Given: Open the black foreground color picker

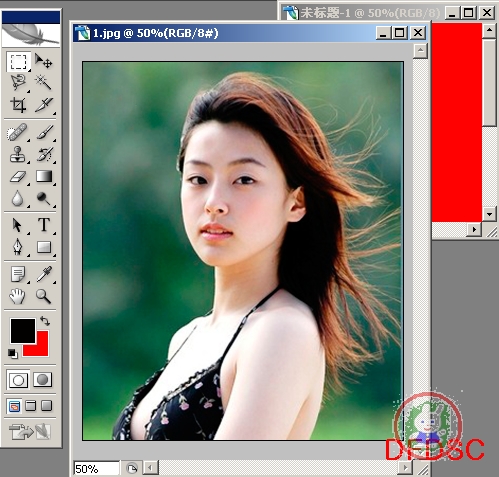Looking at the screenshot, I should point(23,331).
